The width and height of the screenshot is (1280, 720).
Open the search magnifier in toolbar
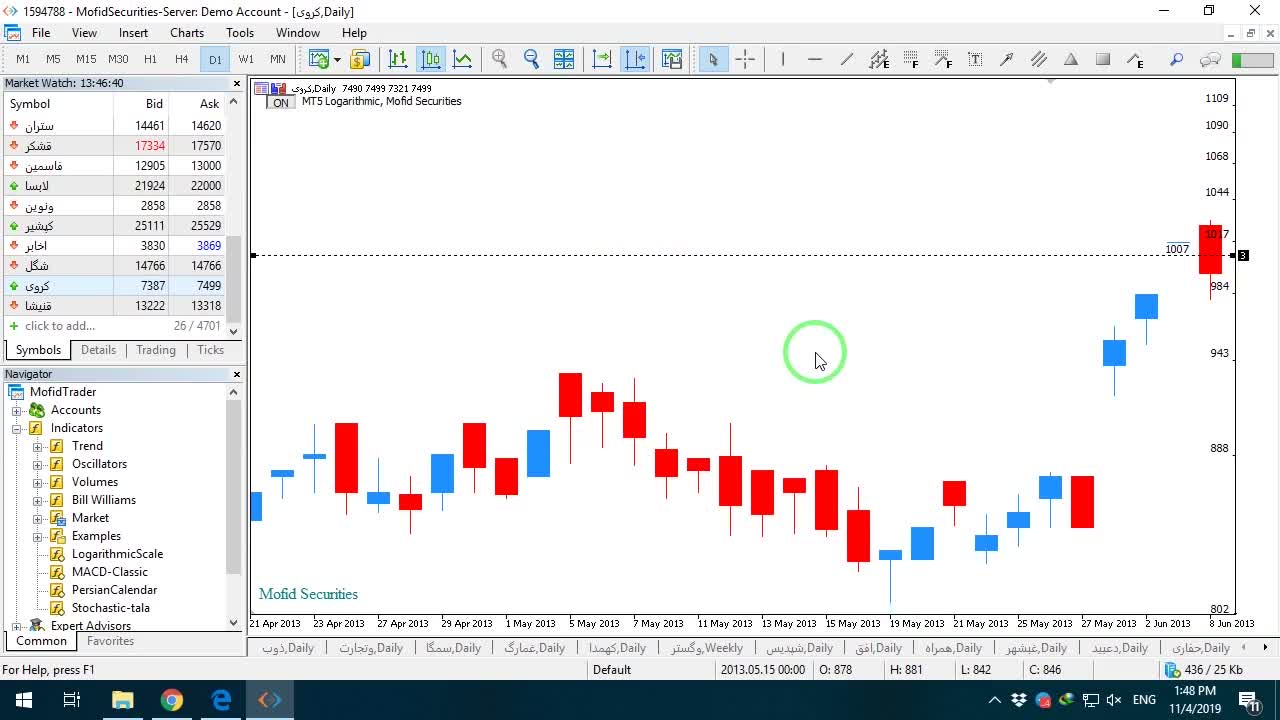(x=1176, y=59)
